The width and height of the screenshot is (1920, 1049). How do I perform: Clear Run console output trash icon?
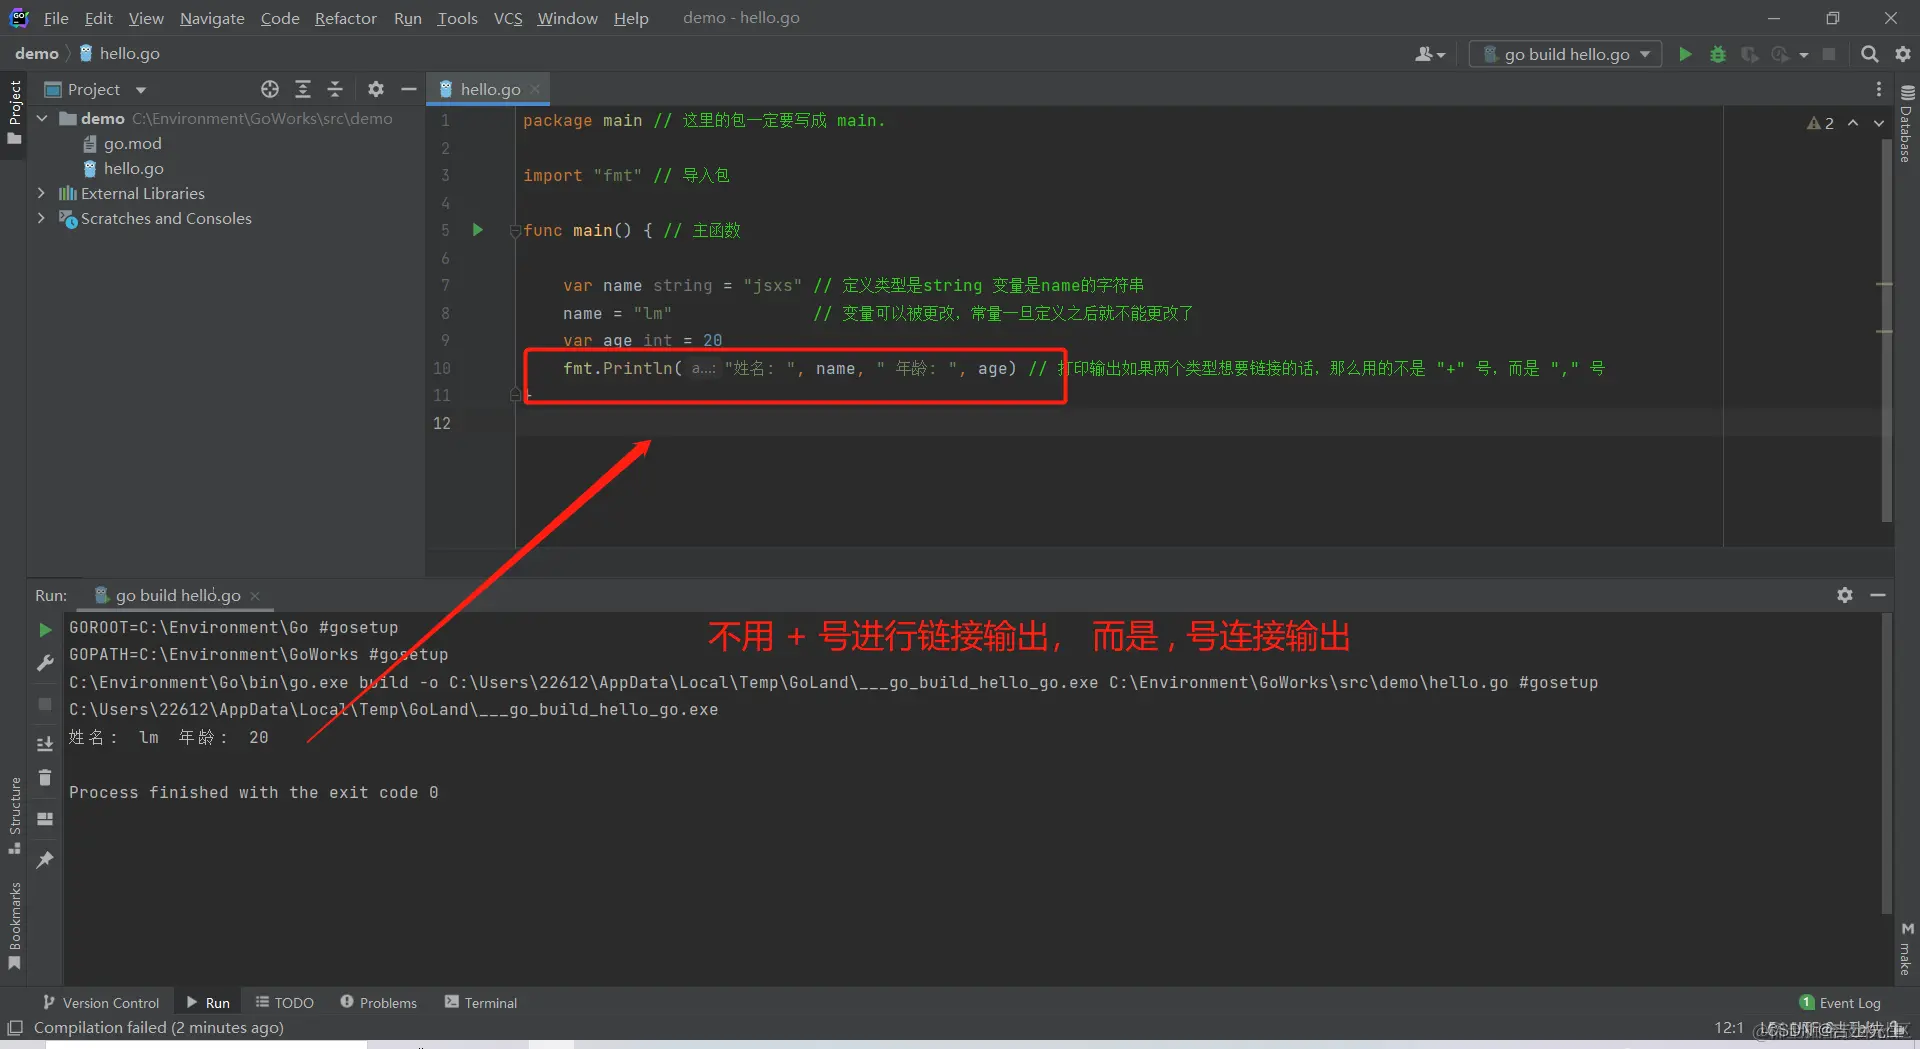pos(45,777)
